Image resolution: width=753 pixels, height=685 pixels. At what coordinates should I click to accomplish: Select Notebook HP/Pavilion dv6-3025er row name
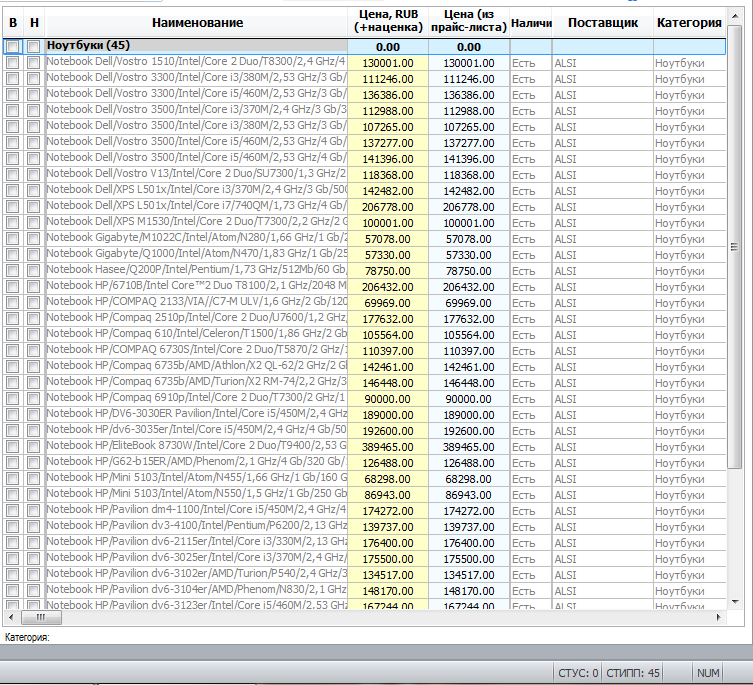tap(196, 557)
